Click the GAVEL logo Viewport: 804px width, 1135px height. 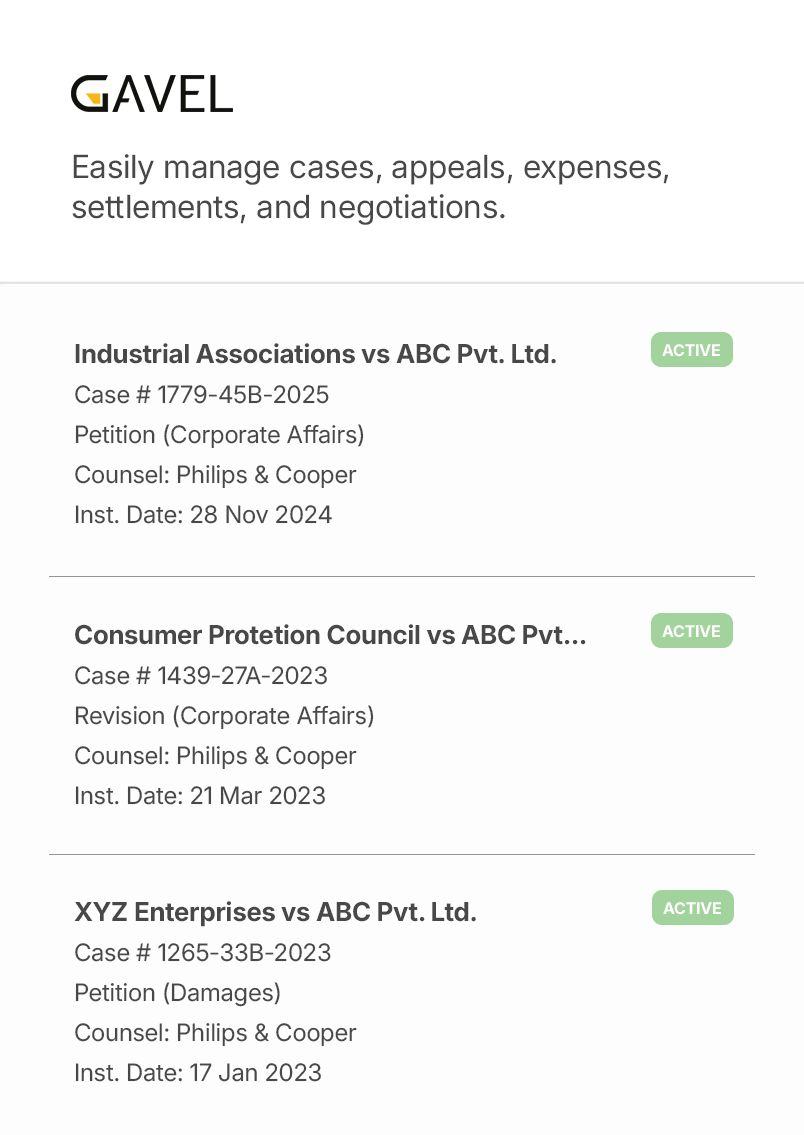pyautogui.click(x=152, y=94)
